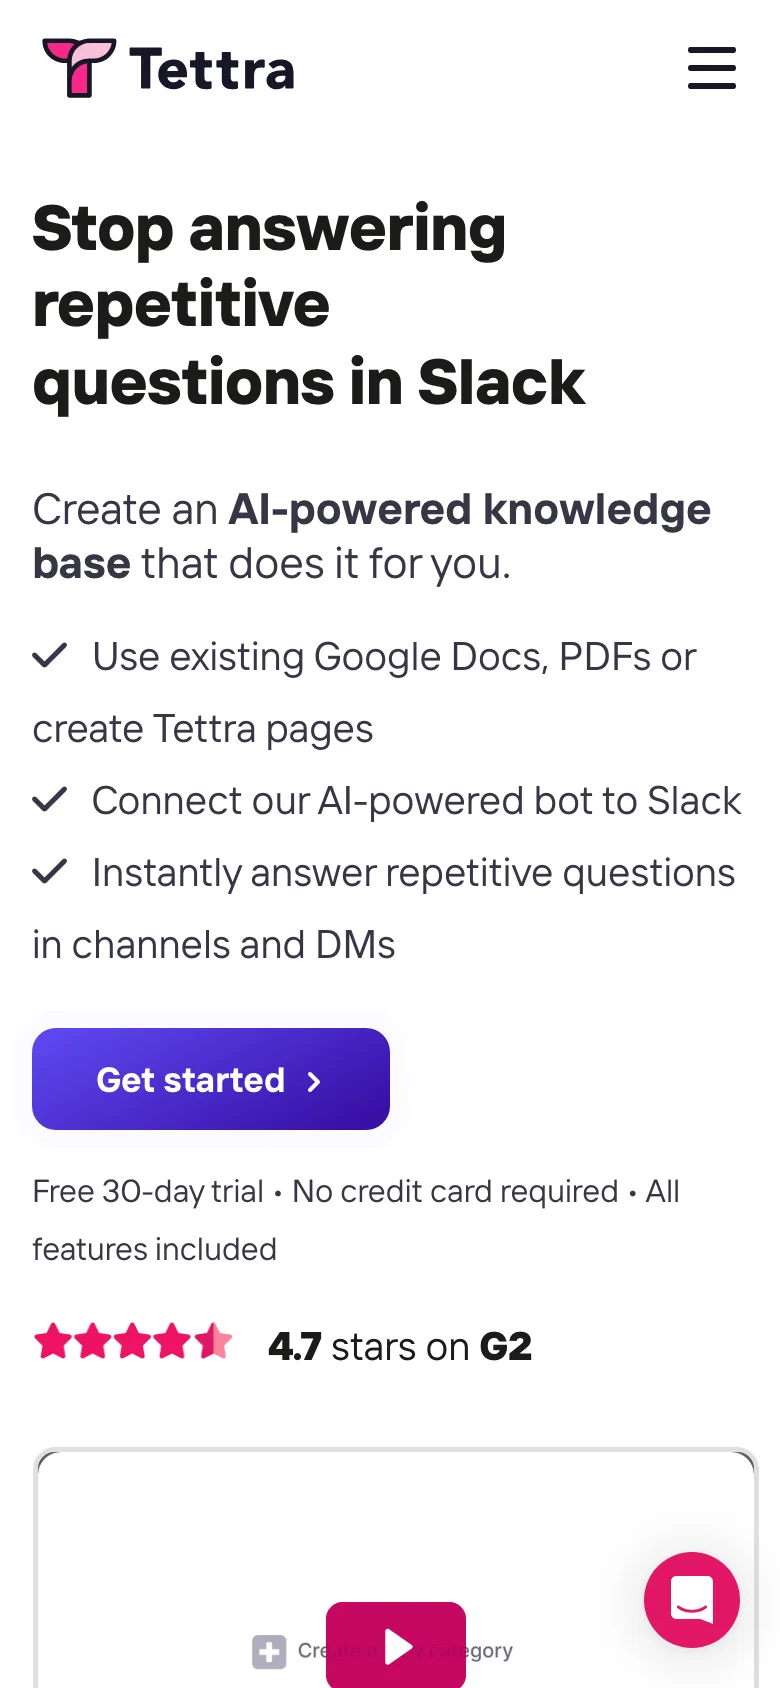Click the chevron arrow inside Get started
Image resolution: width=780 pixels, height=1688 pixels.
(x=314, y=1081)
